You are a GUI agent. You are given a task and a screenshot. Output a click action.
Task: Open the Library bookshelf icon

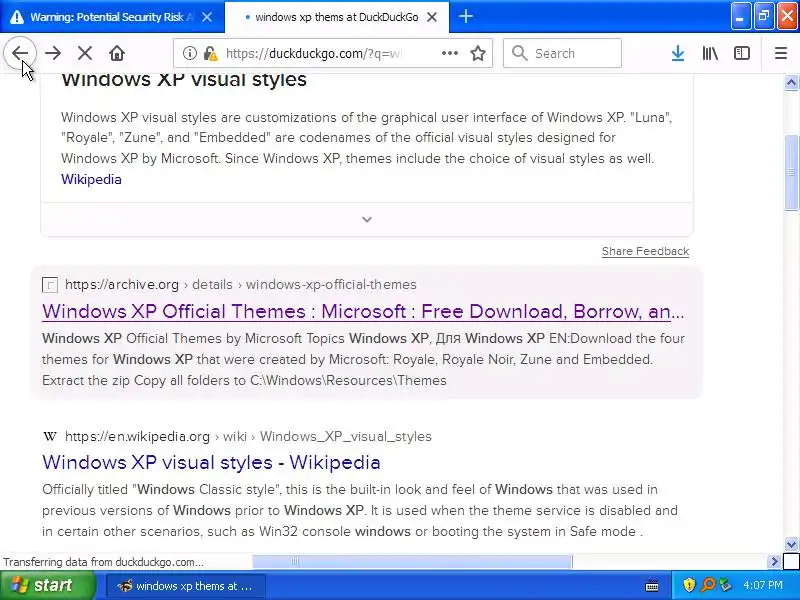pos(710,53)
